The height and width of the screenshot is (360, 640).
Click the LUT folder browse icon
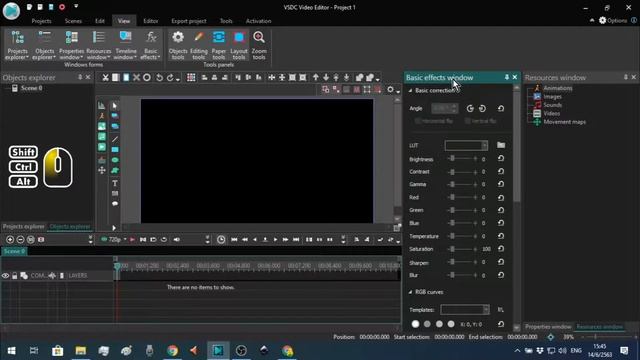pyautogui.click(x=501, y=145)
